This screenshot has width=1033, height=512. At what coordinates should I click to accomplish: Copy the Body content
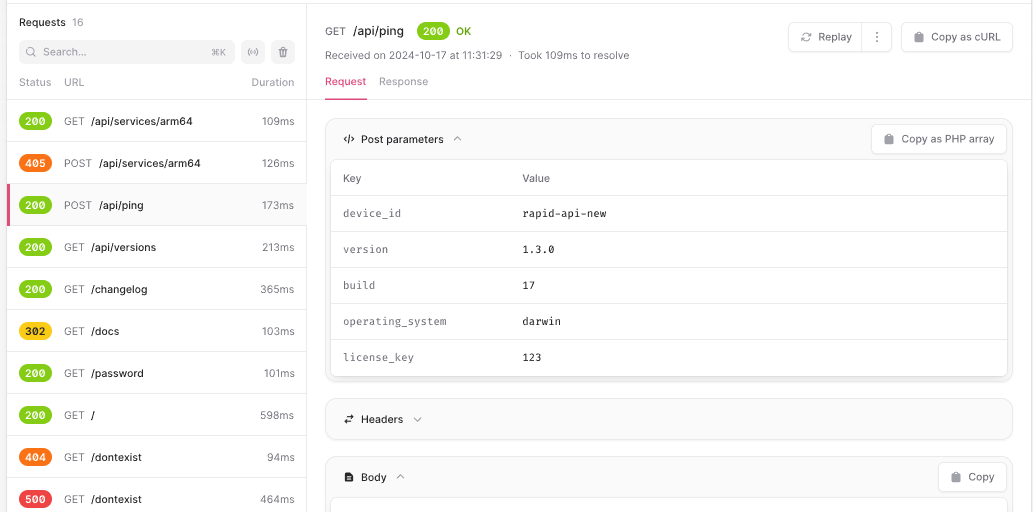[x=972, y=477]
